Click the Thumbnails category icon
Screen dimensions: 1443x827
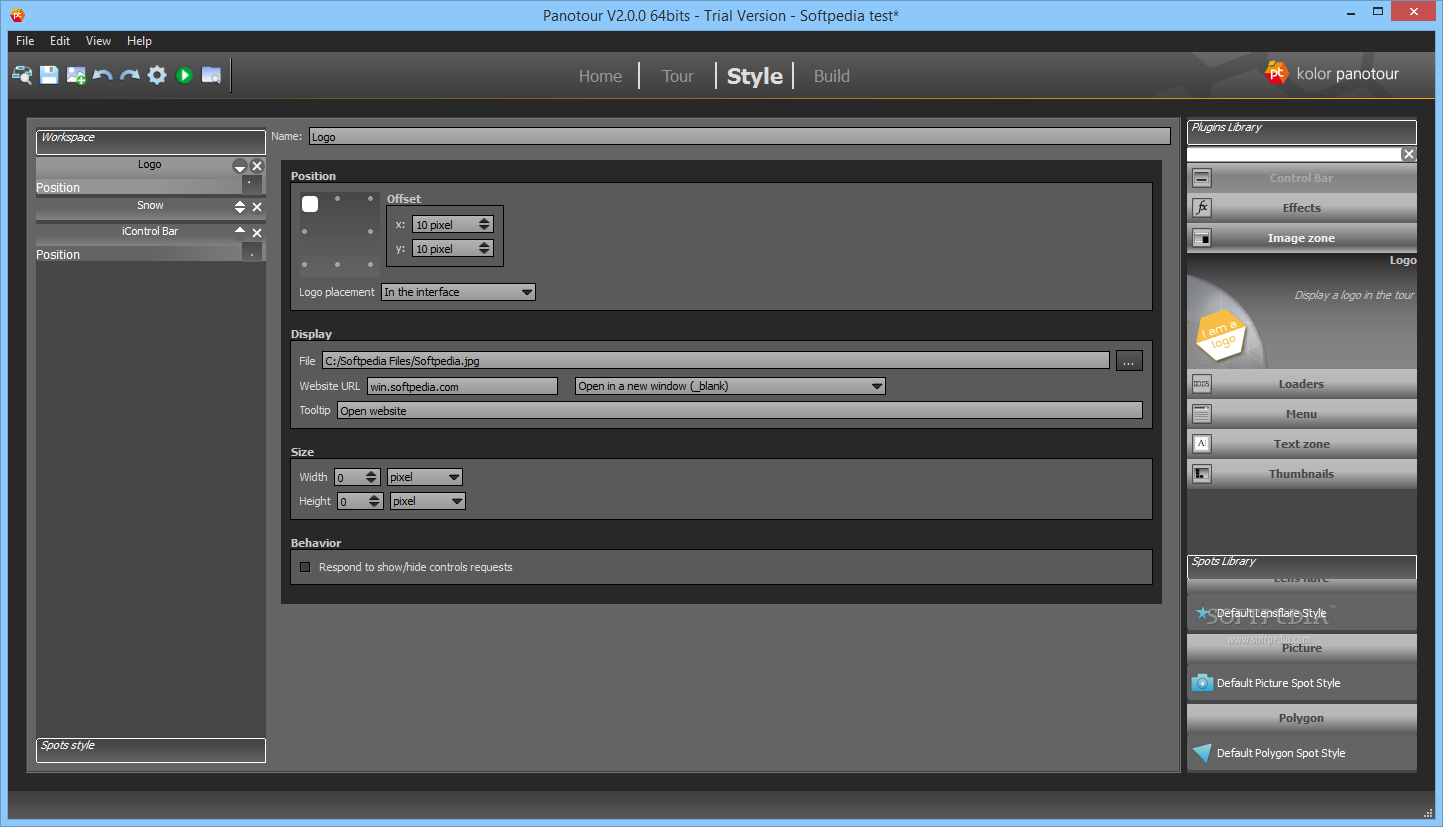coord(1202,474)
